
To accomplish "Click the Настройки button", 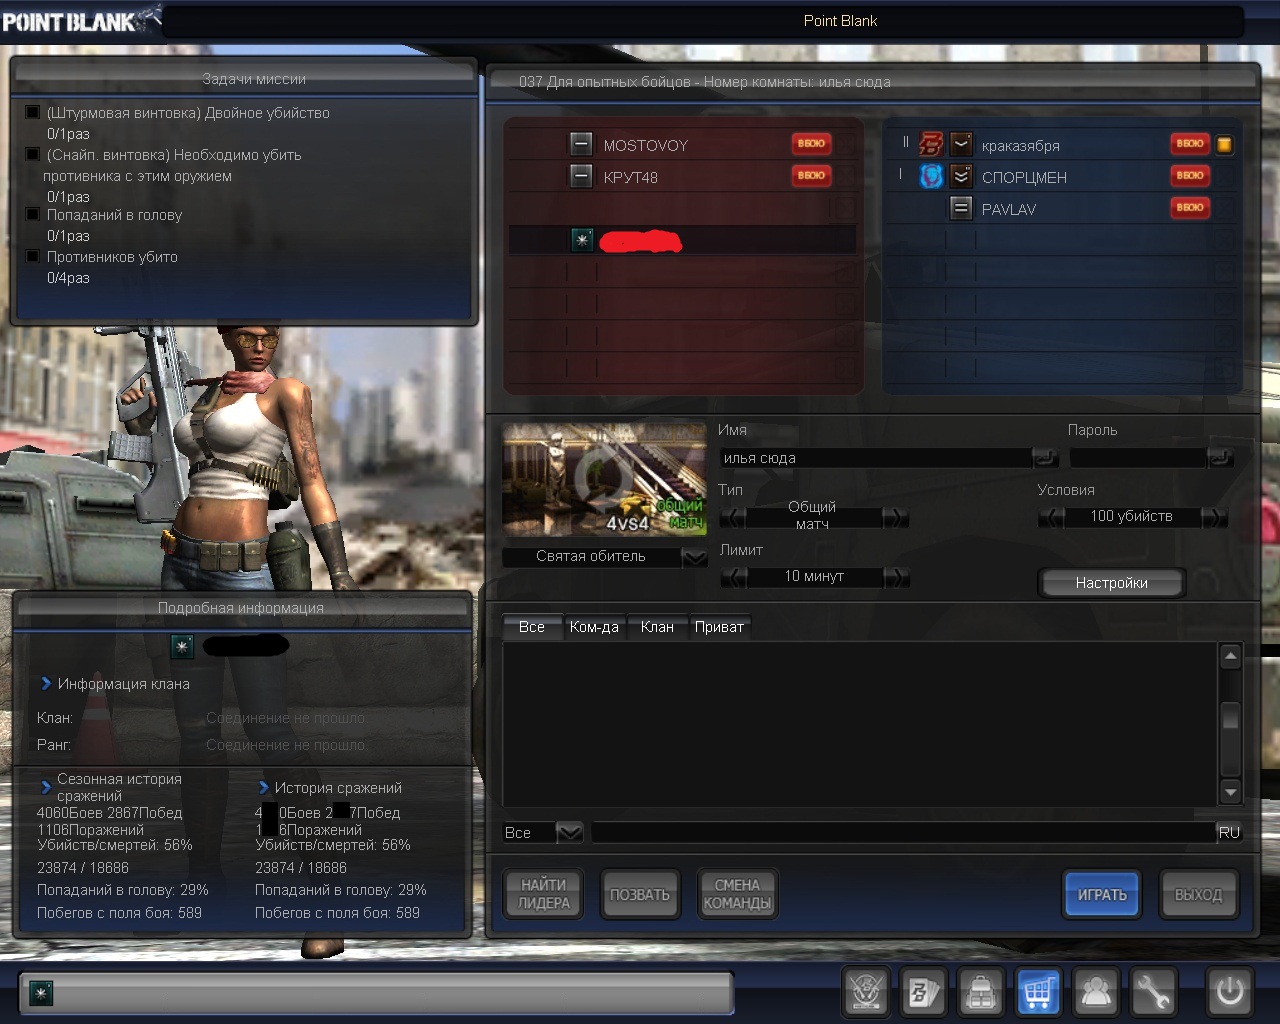I will tap(1111, 583).
